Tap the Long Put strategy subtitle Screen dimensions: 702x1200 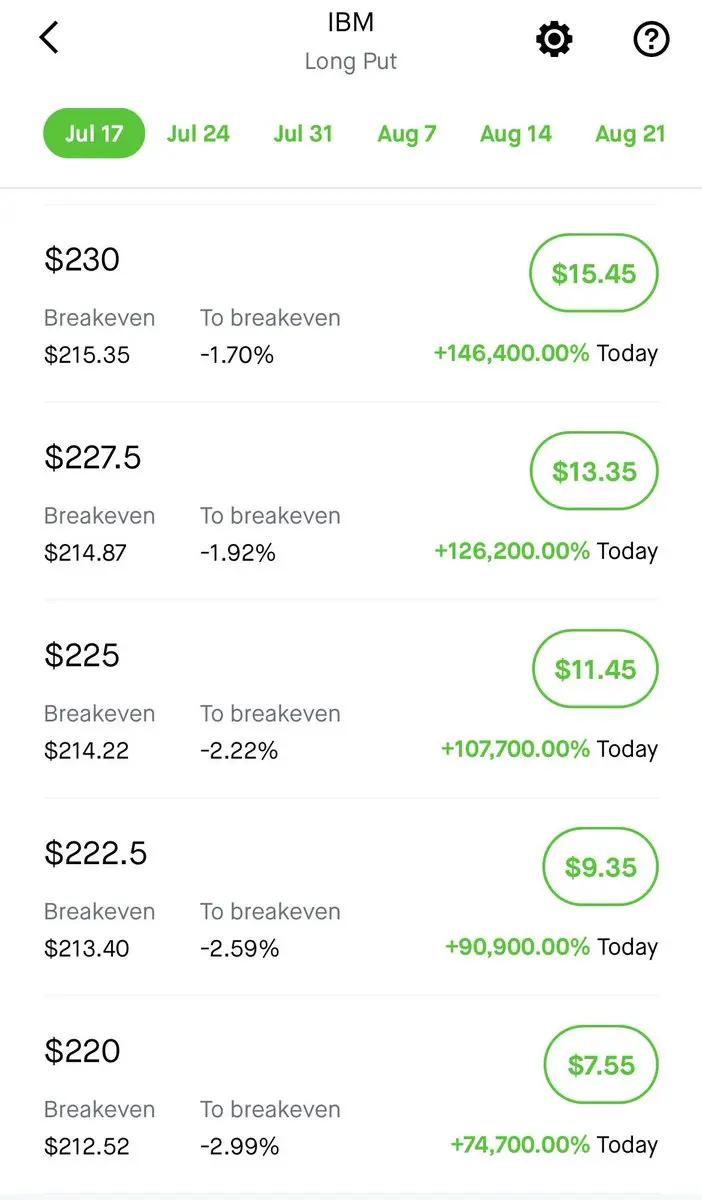coord(351,61)
